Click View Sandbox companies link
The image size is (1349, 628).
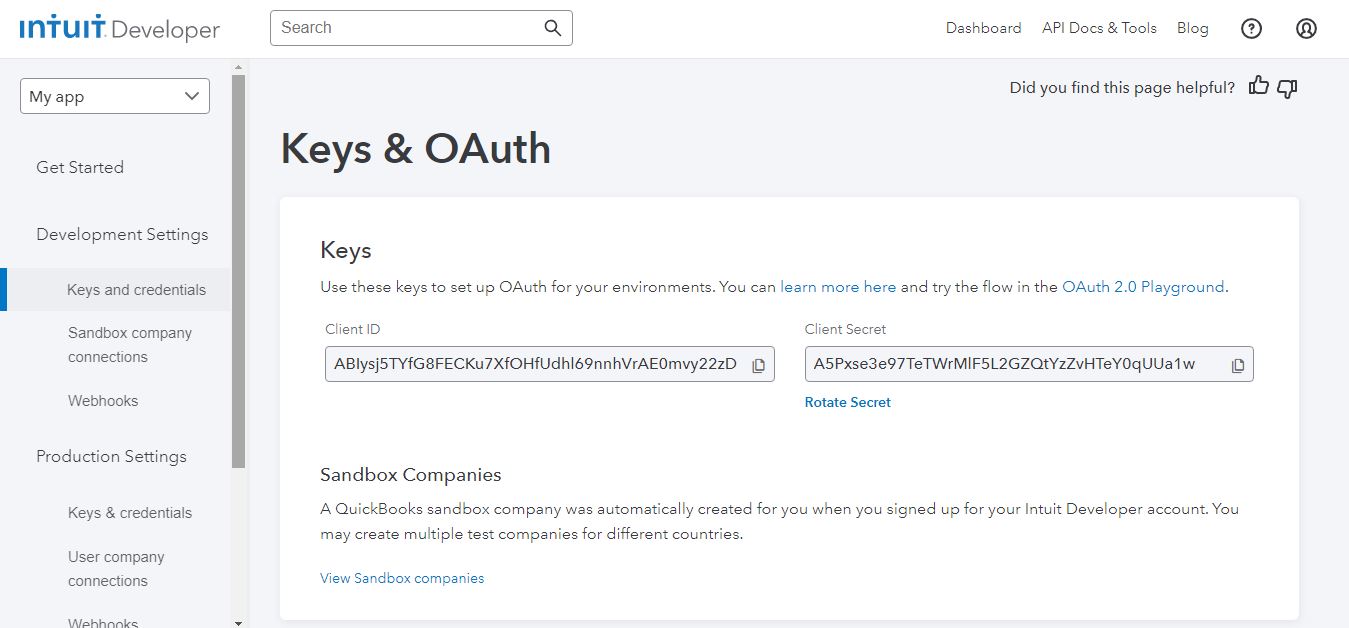click(402, 578)
